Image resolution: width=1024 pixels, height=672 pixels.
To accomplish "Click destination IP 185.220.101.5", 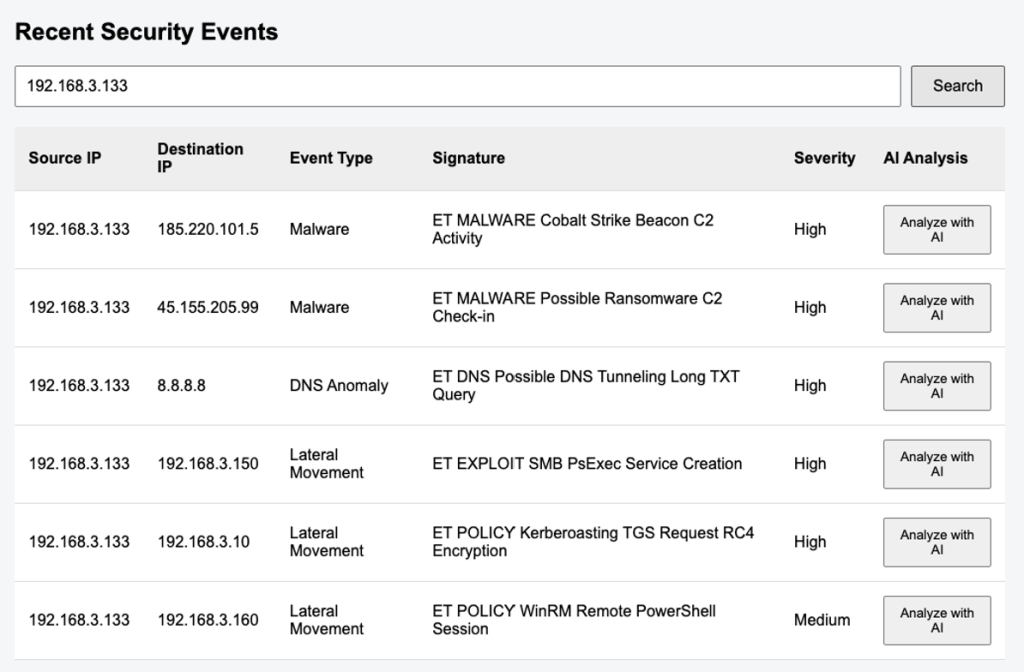I will click(x=208, y=229).
